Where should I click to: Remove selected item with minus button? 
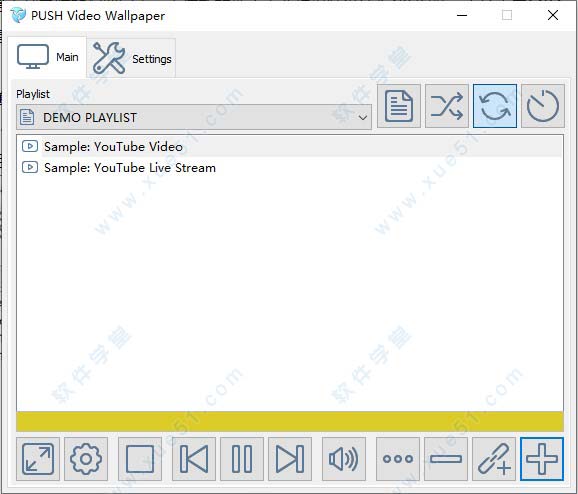446,459
